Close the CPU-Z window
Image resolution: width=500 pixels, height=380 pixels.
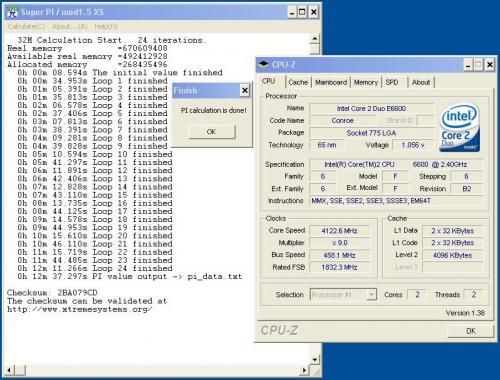pyautogui.click(x=489, y=65)
